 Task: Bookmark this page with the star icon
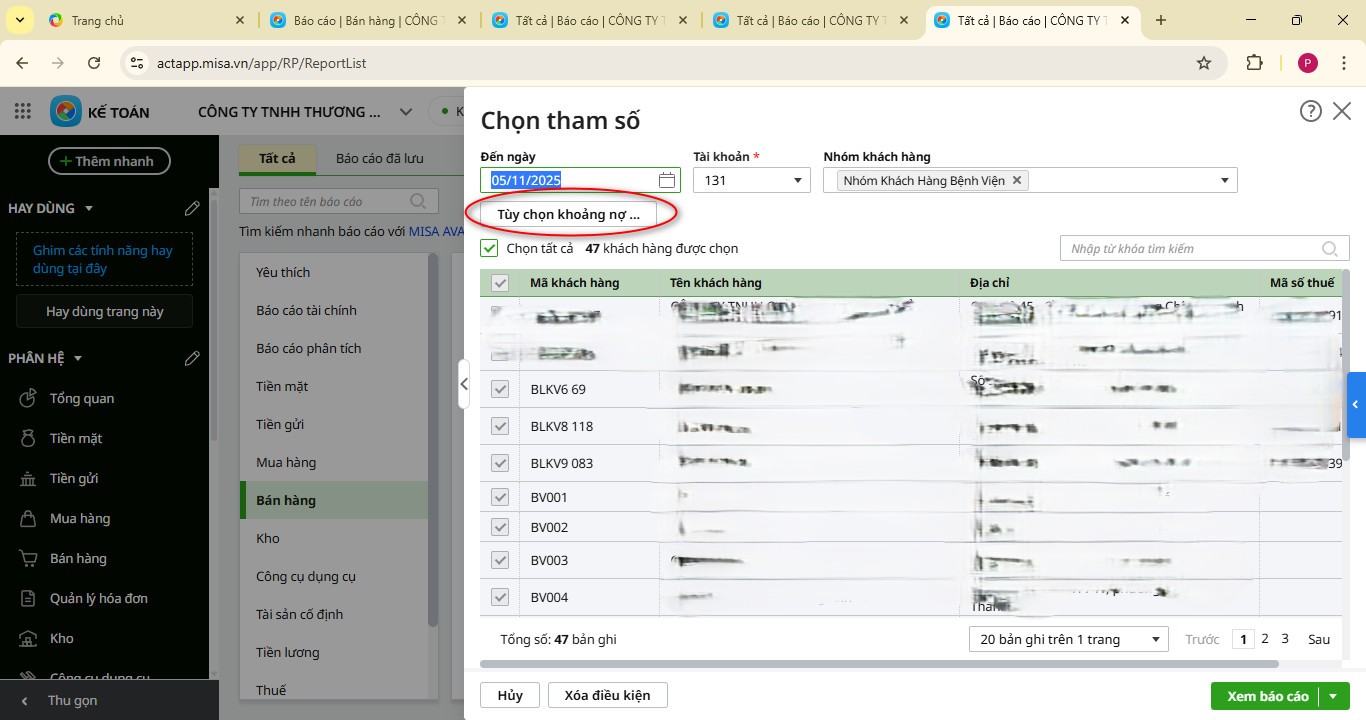coord(1204,63)
